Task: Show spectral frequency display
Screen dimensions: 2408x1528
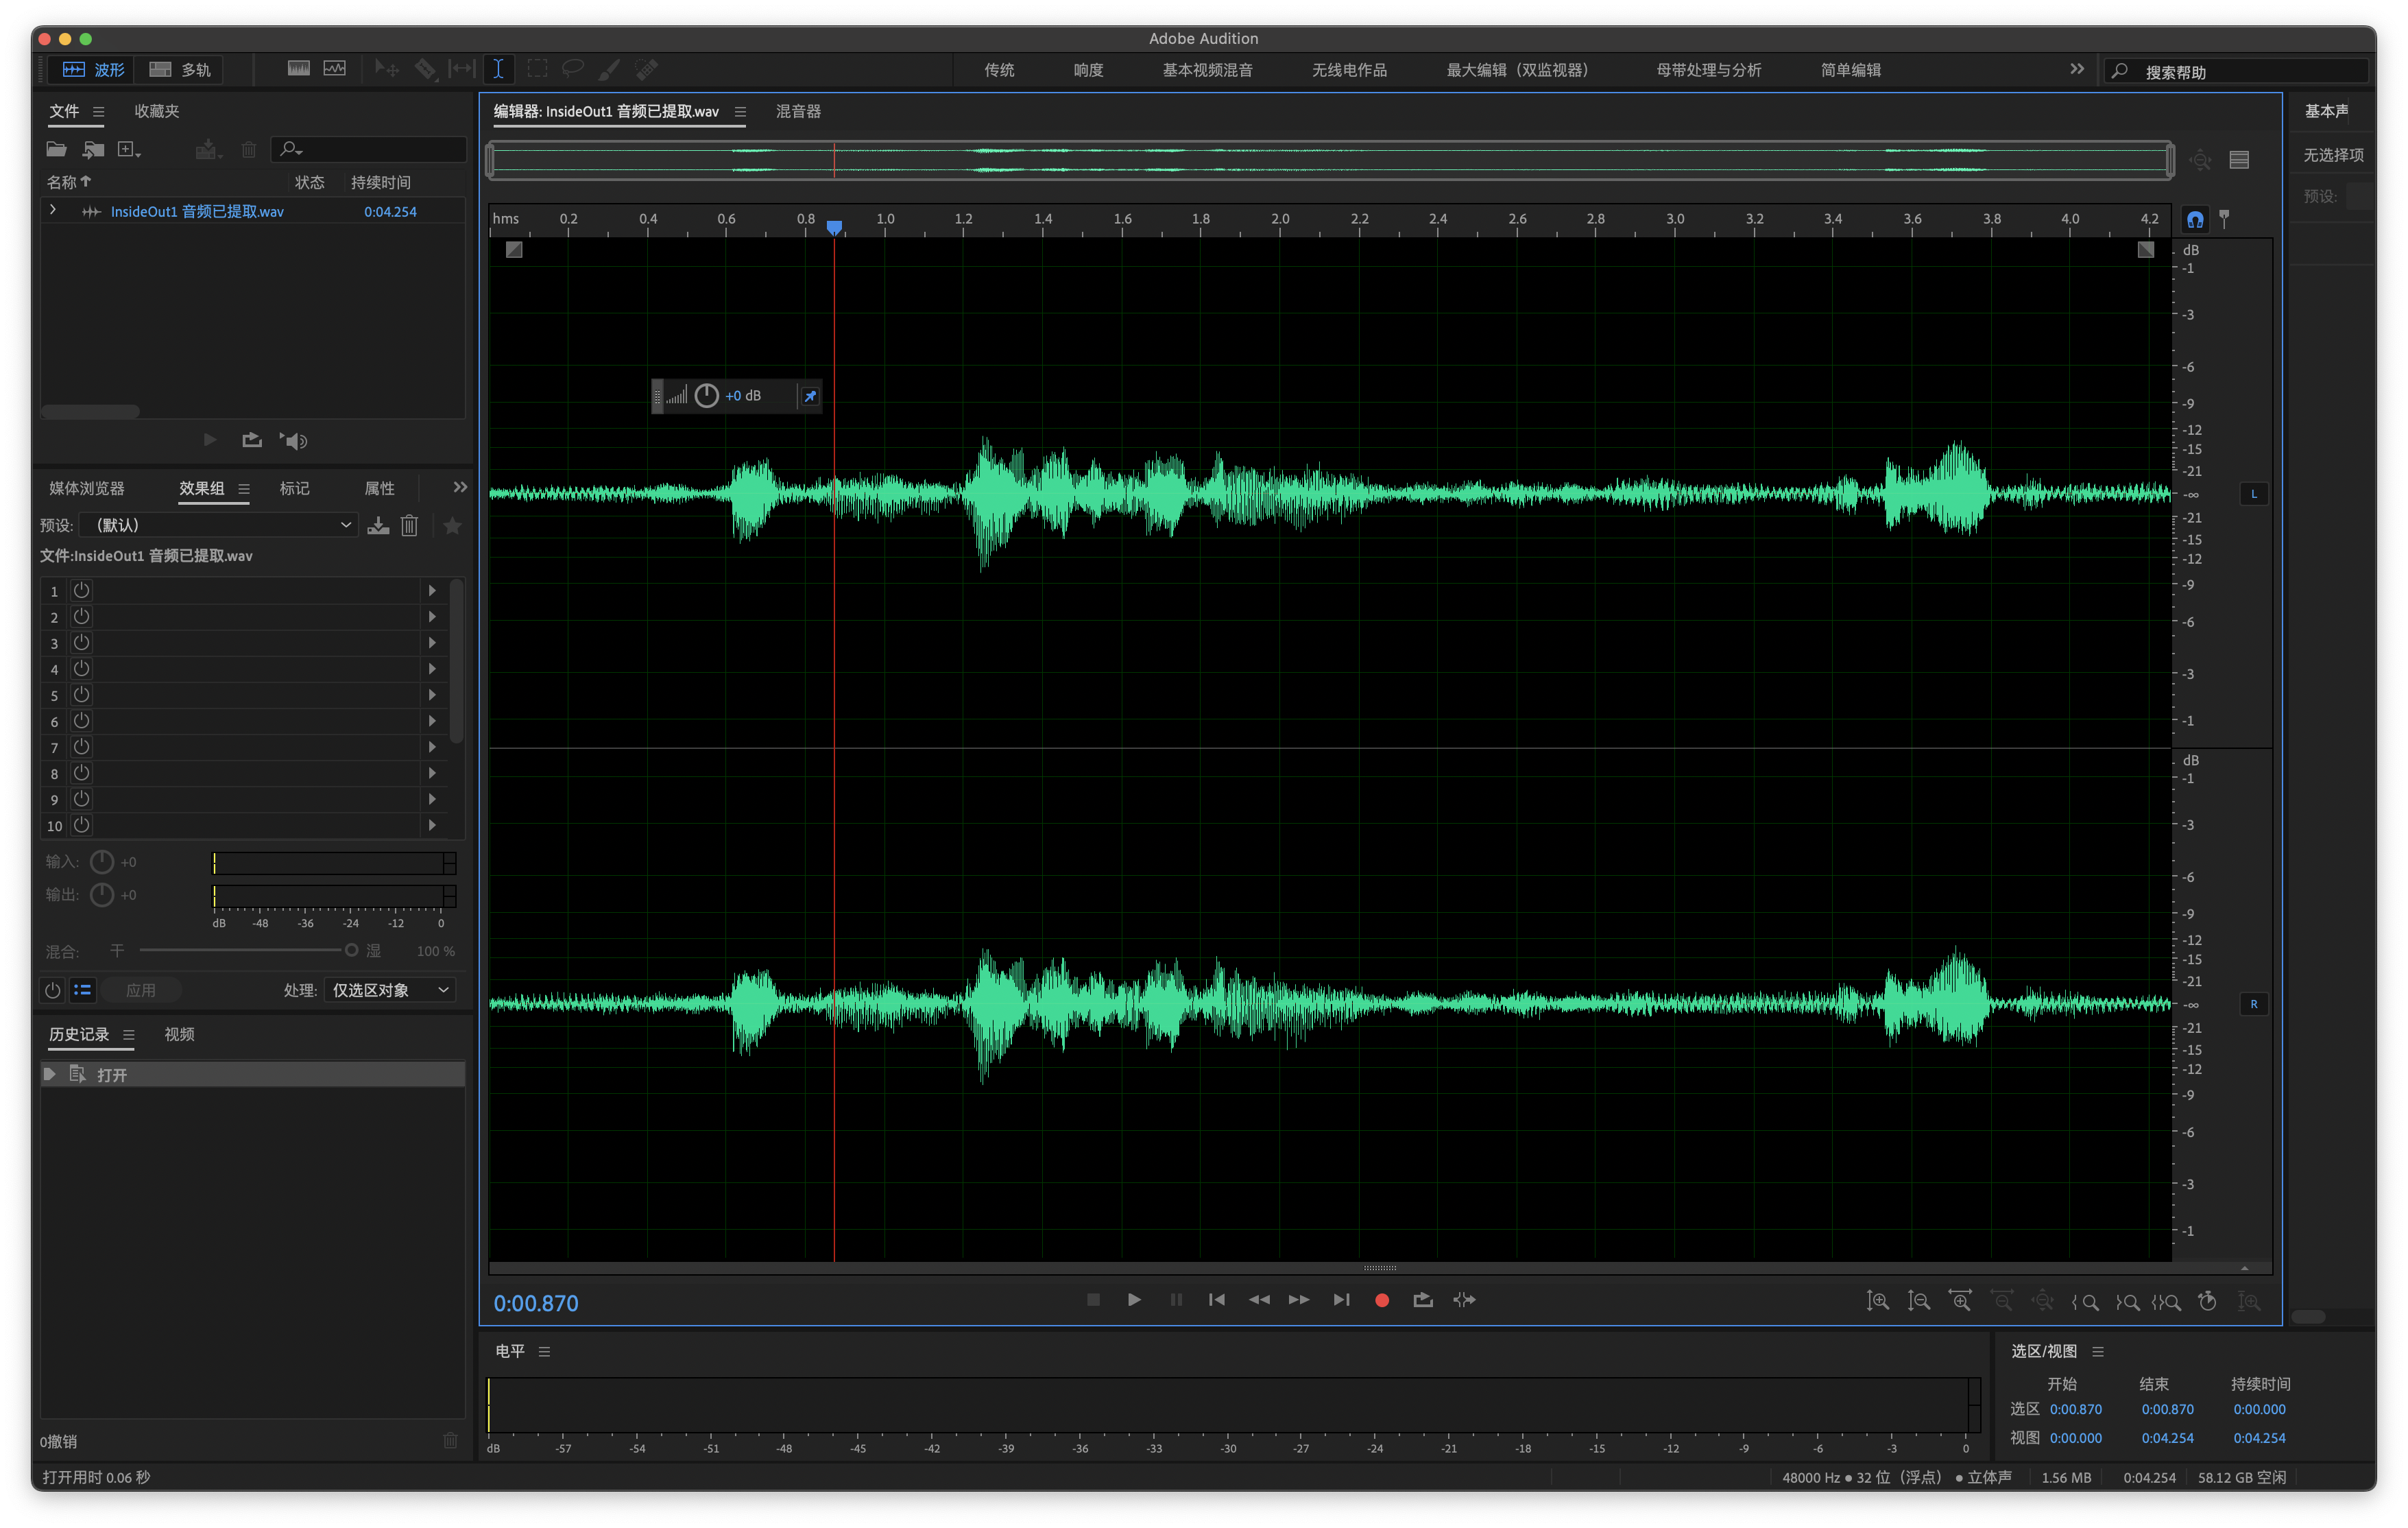Action: [298, 69]
